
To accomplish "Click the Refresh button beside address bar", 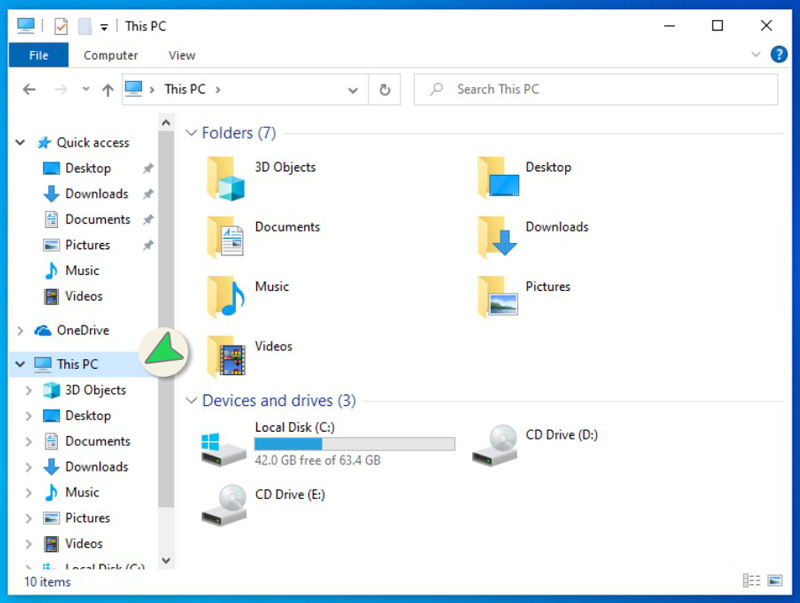I will coord(384,89).
